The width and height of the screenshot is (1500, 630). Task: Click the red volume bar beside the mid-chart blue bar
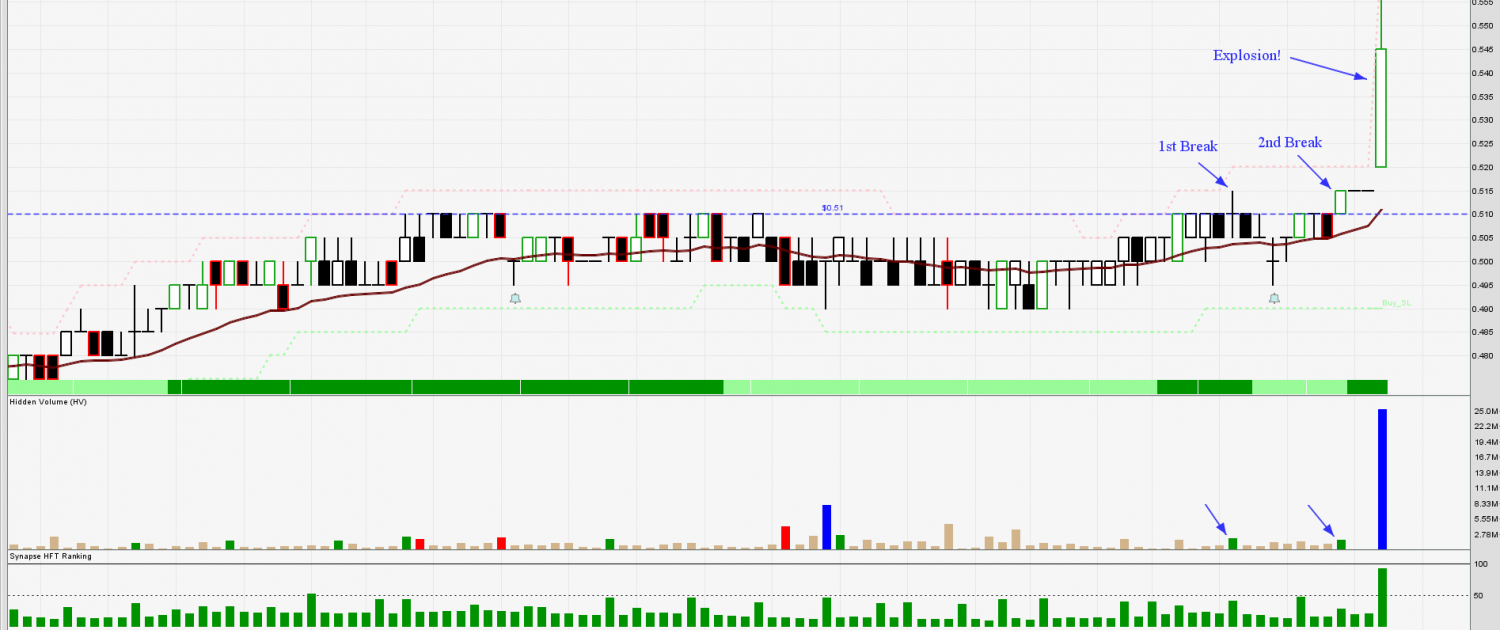786,537
